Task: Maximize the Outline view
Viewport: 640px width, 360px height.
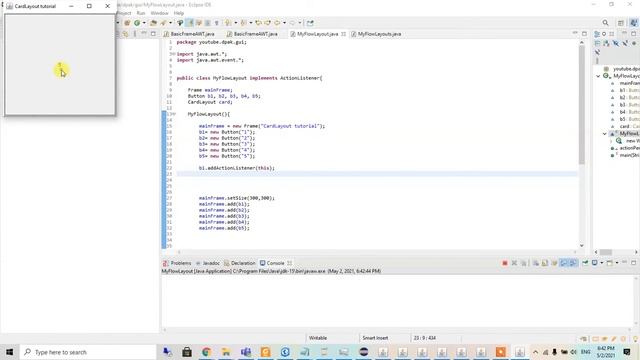Action: click(x=634, y=33)
